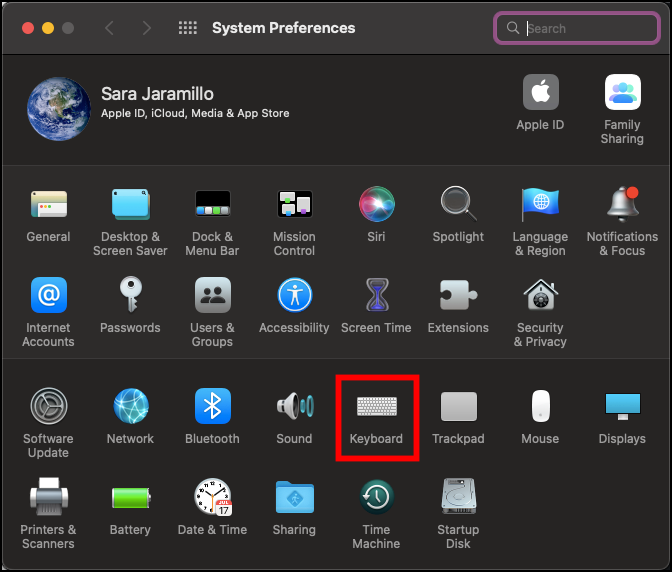Open the Trackpad preferences
Screen dimensions: 672x572
pyautogui.click(x=458, y=408)
